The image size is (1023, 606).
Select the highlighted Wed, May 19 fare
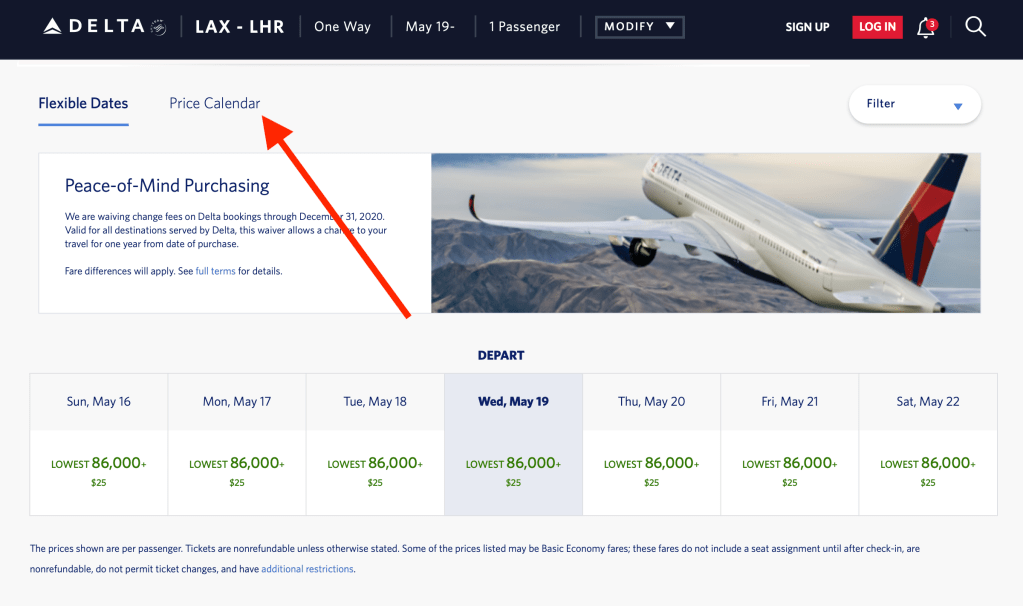pyautogui.click(x=513, y=471)
